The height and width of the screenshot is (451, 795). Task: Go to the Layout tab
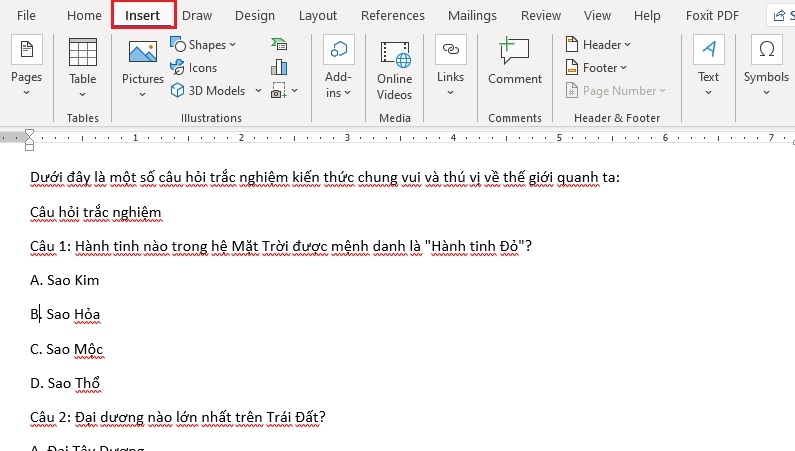tap(317, 16)
